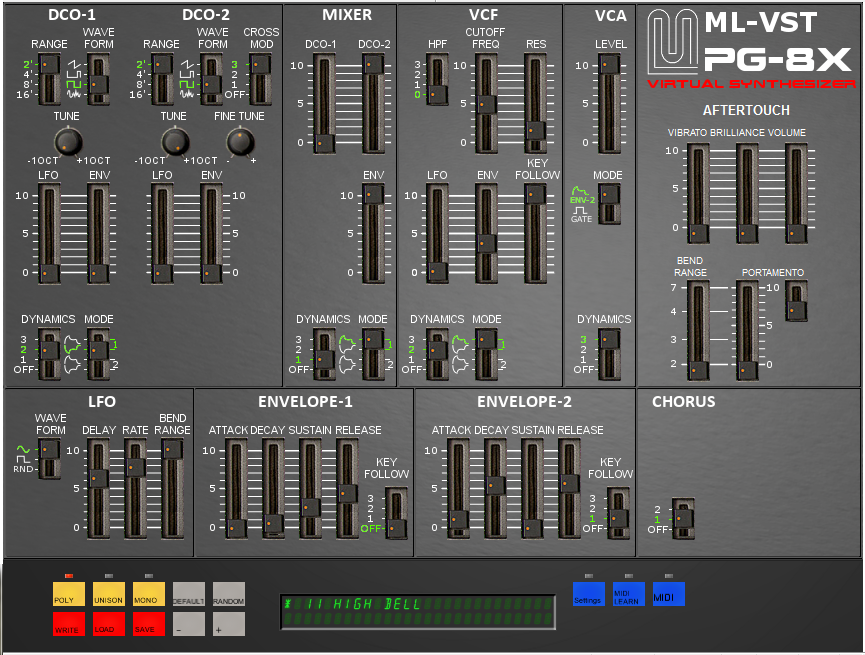Screen dimensions: 865x655
Task: Click DCO-1 WAVE FORM selector switch
Action: (98, 79)
